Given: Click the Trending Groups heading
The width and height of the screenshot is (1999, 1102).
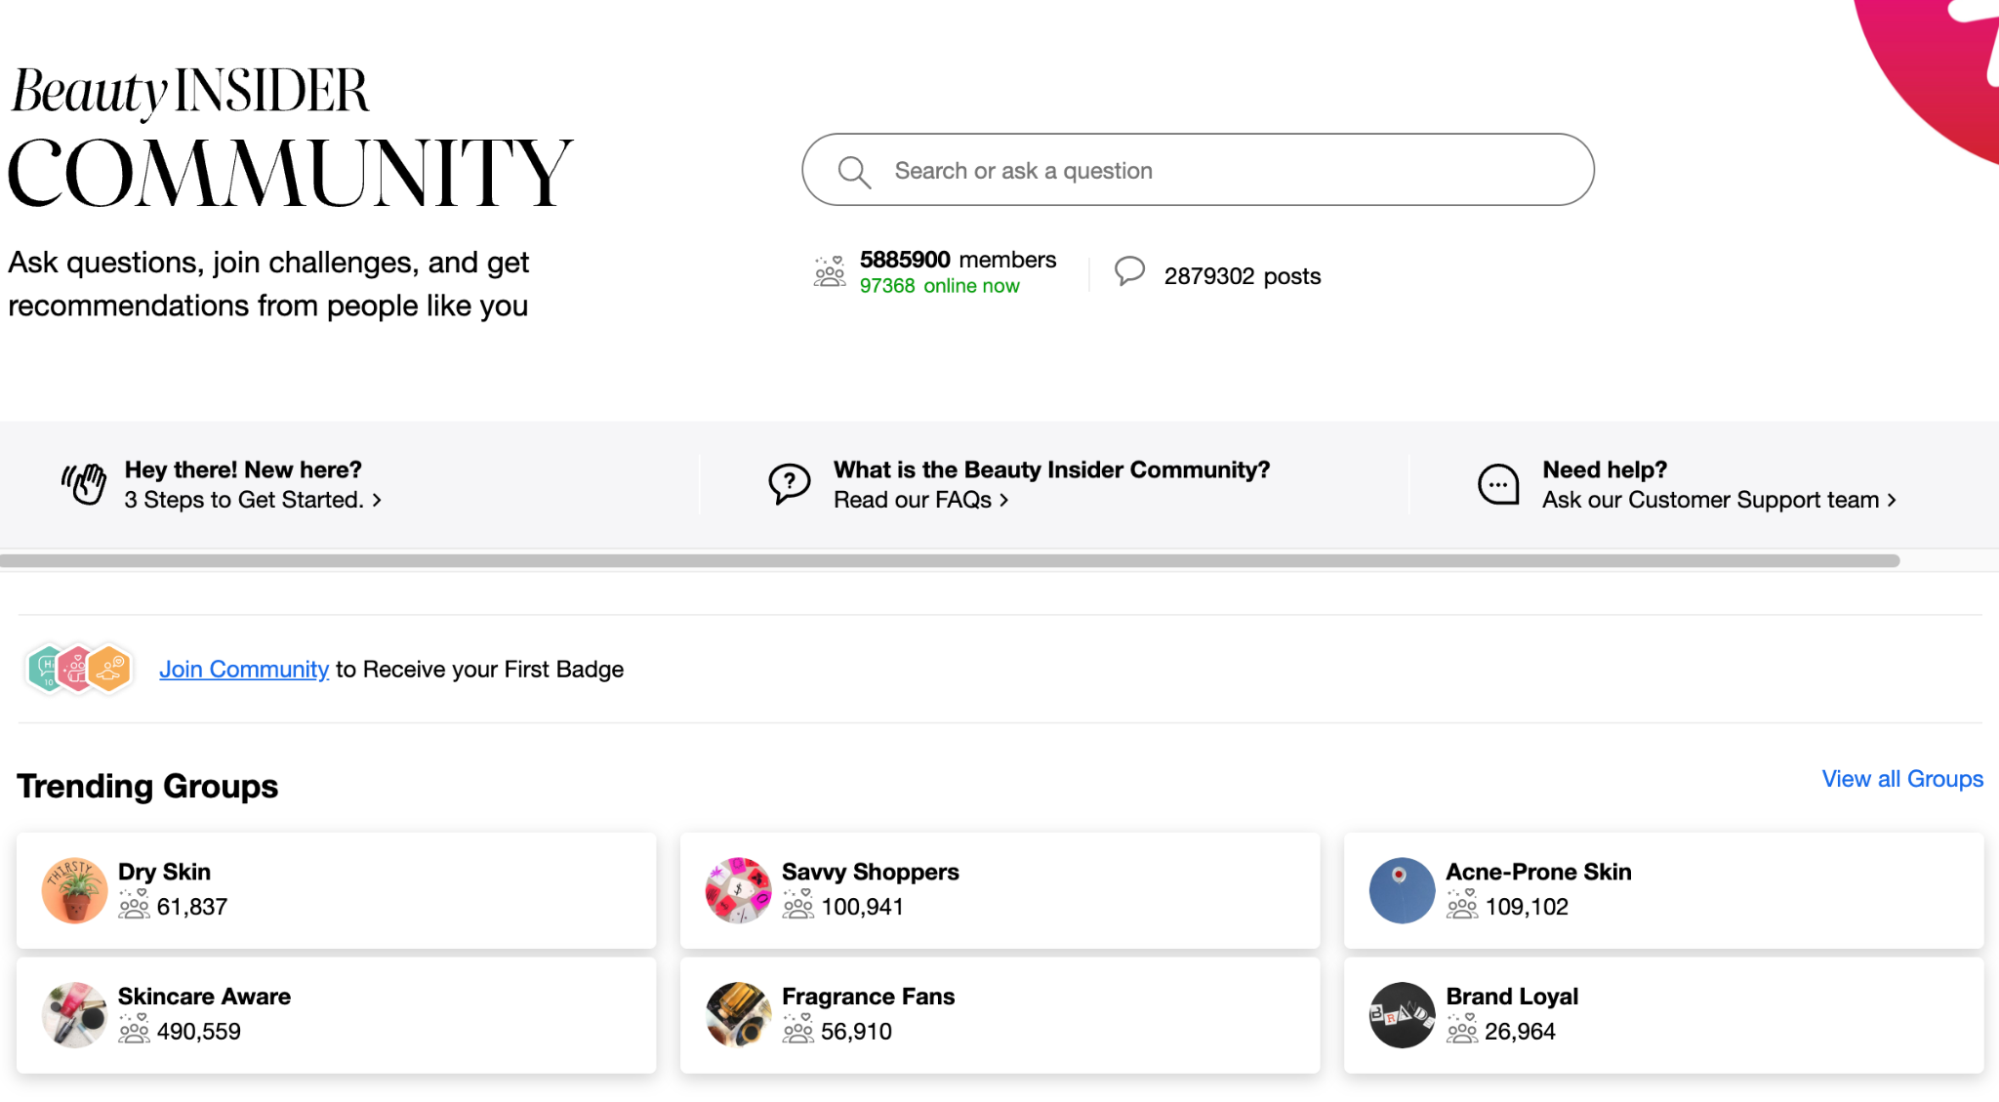Looking at the screenshot, I should (x=147, y=786).
